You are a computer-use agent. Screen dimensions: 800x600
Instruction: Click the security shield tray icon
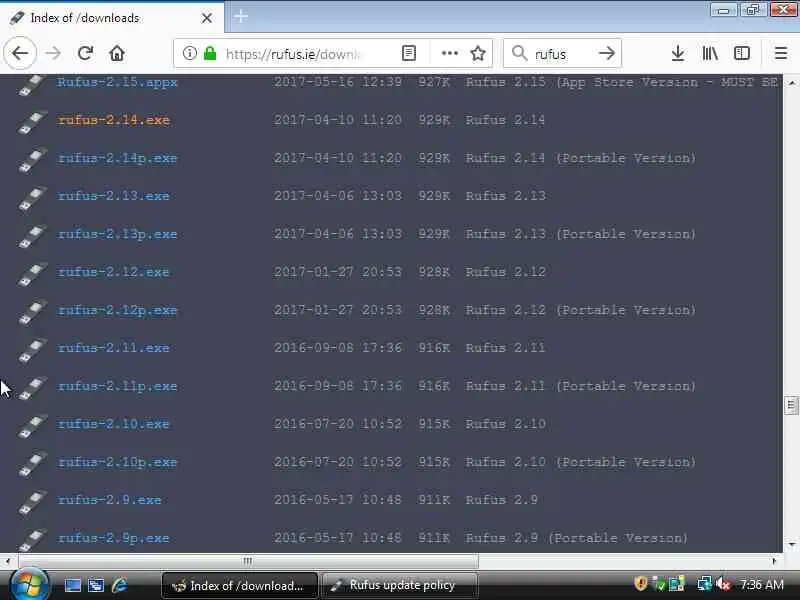click(x=640, y=584)
